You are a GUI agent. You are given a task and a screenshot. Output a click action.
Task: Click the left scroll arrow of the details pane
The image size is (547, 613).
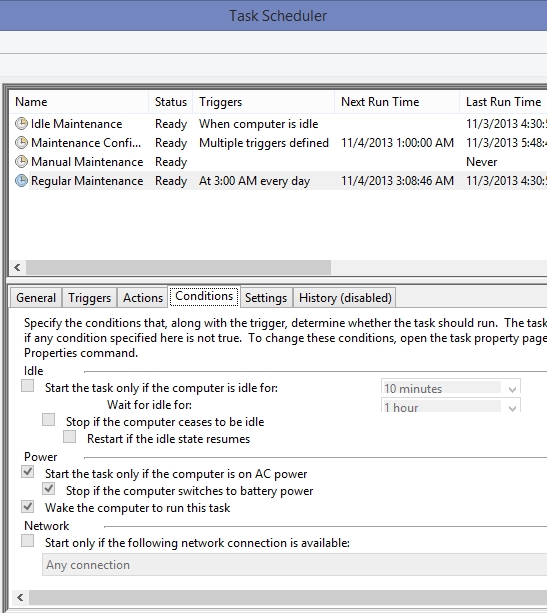pos(20,597)
